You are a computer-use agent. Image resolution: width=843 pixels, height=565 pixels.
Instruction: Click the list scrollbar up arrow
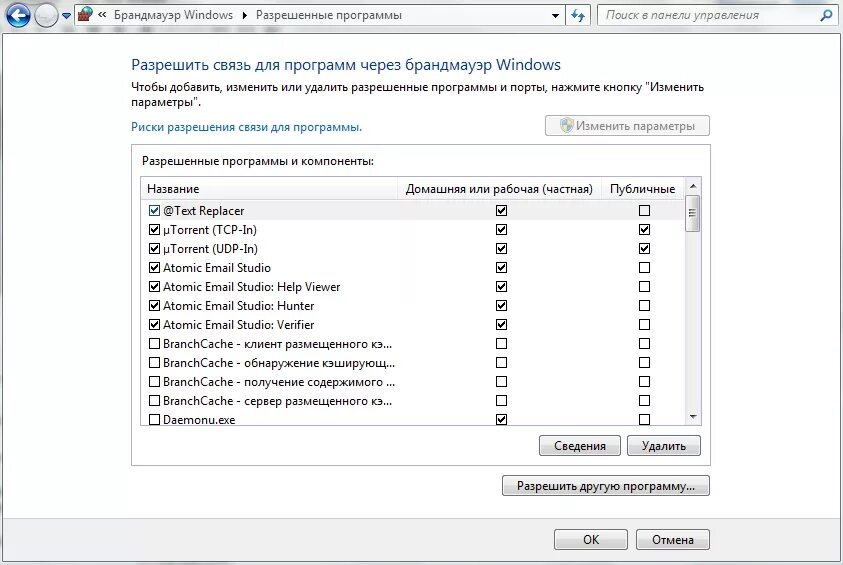[x=693, y=186]
